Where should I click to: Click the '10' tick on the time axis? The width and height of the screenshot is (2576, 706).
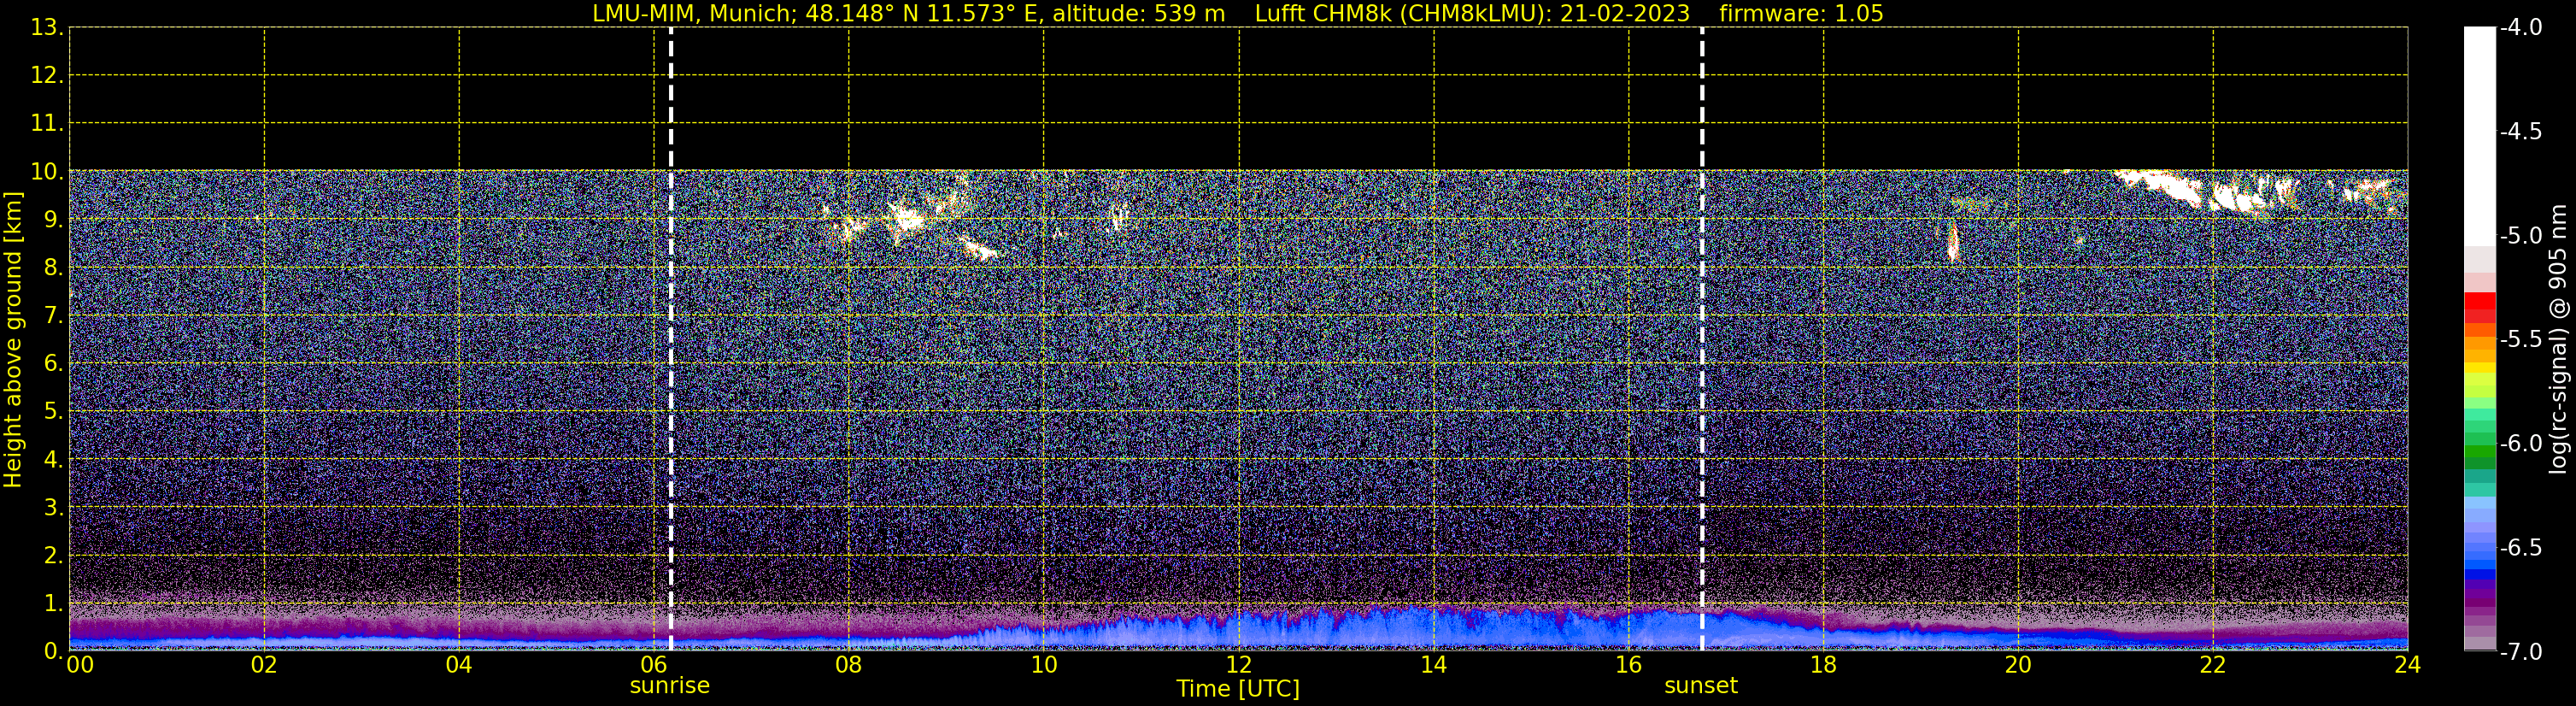(x=1044, y=665)
